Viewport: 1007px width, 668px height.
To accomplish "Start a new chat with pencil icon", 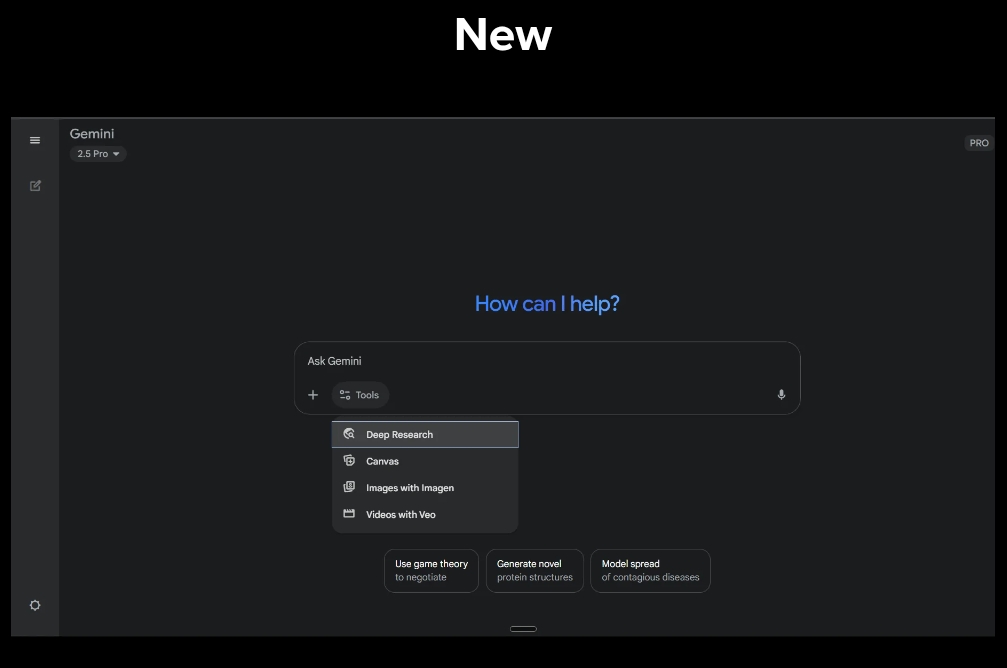I will (x=35, y=186).
